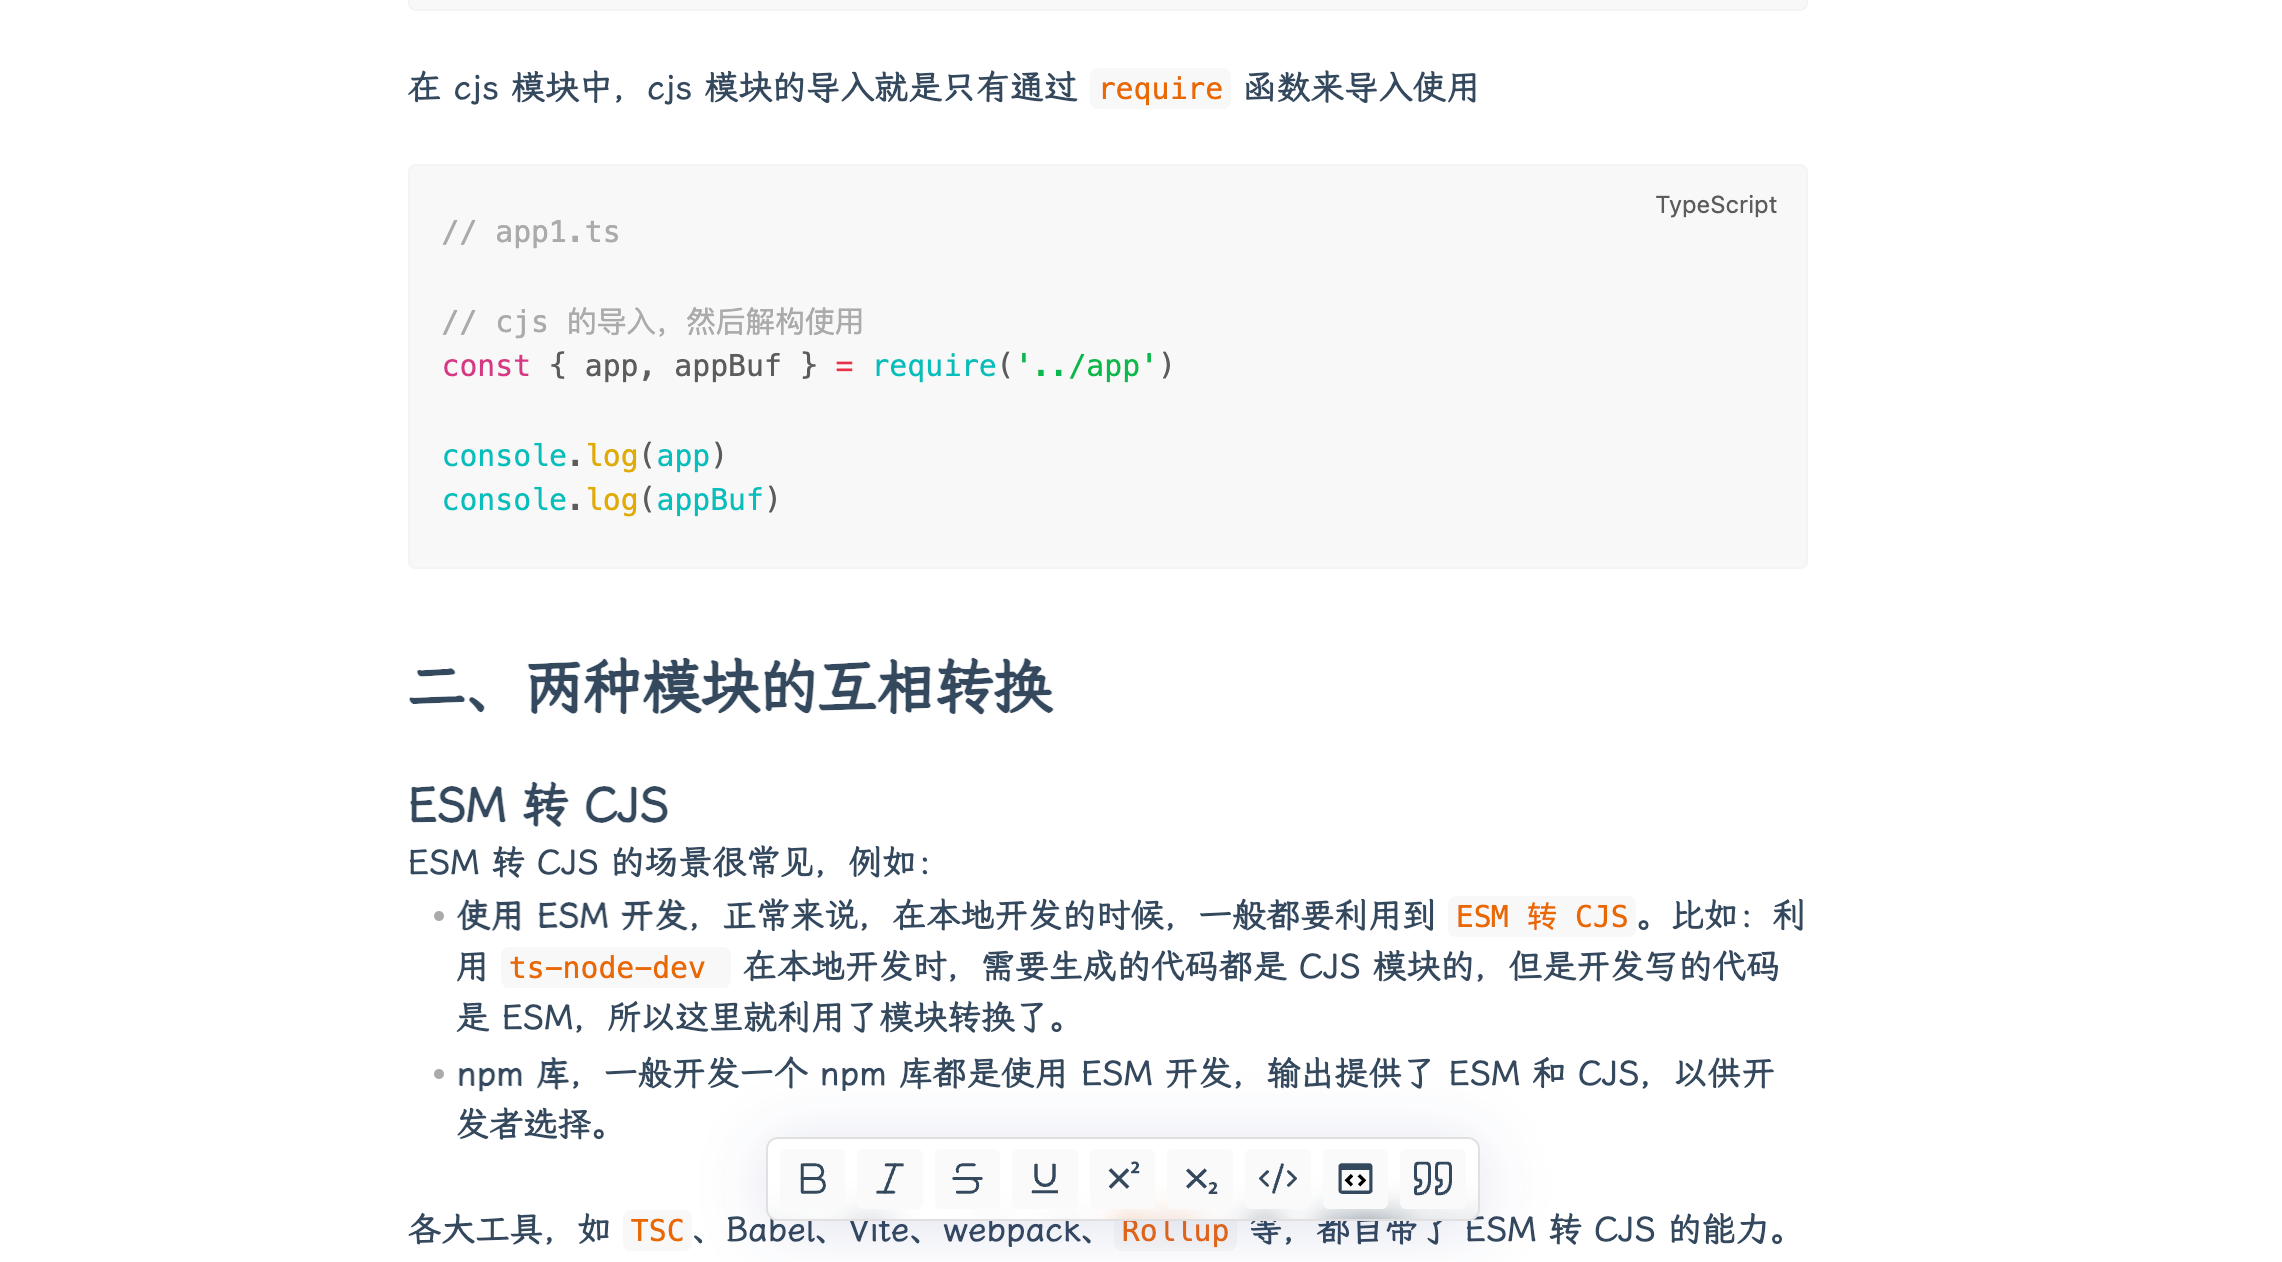Click the bullet starting with npm 库
2282x1262 pixels.
coord(1115,1099)
